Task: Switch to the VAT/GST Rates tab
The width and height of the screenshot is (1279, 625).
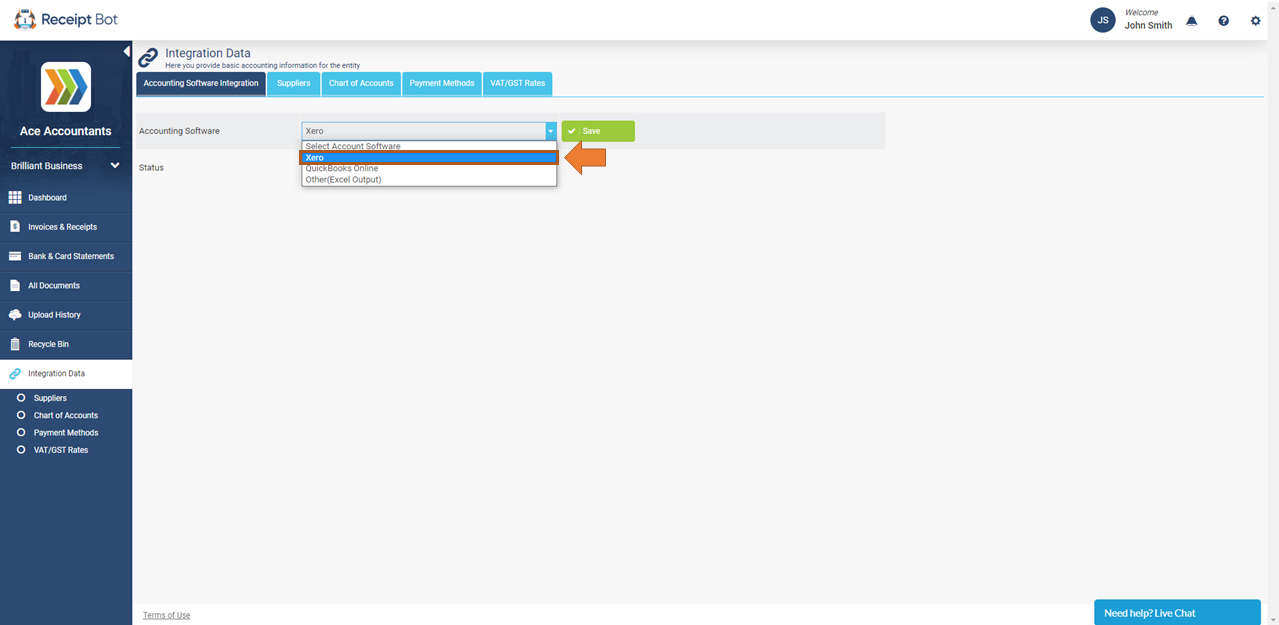Action: point(518,84)
